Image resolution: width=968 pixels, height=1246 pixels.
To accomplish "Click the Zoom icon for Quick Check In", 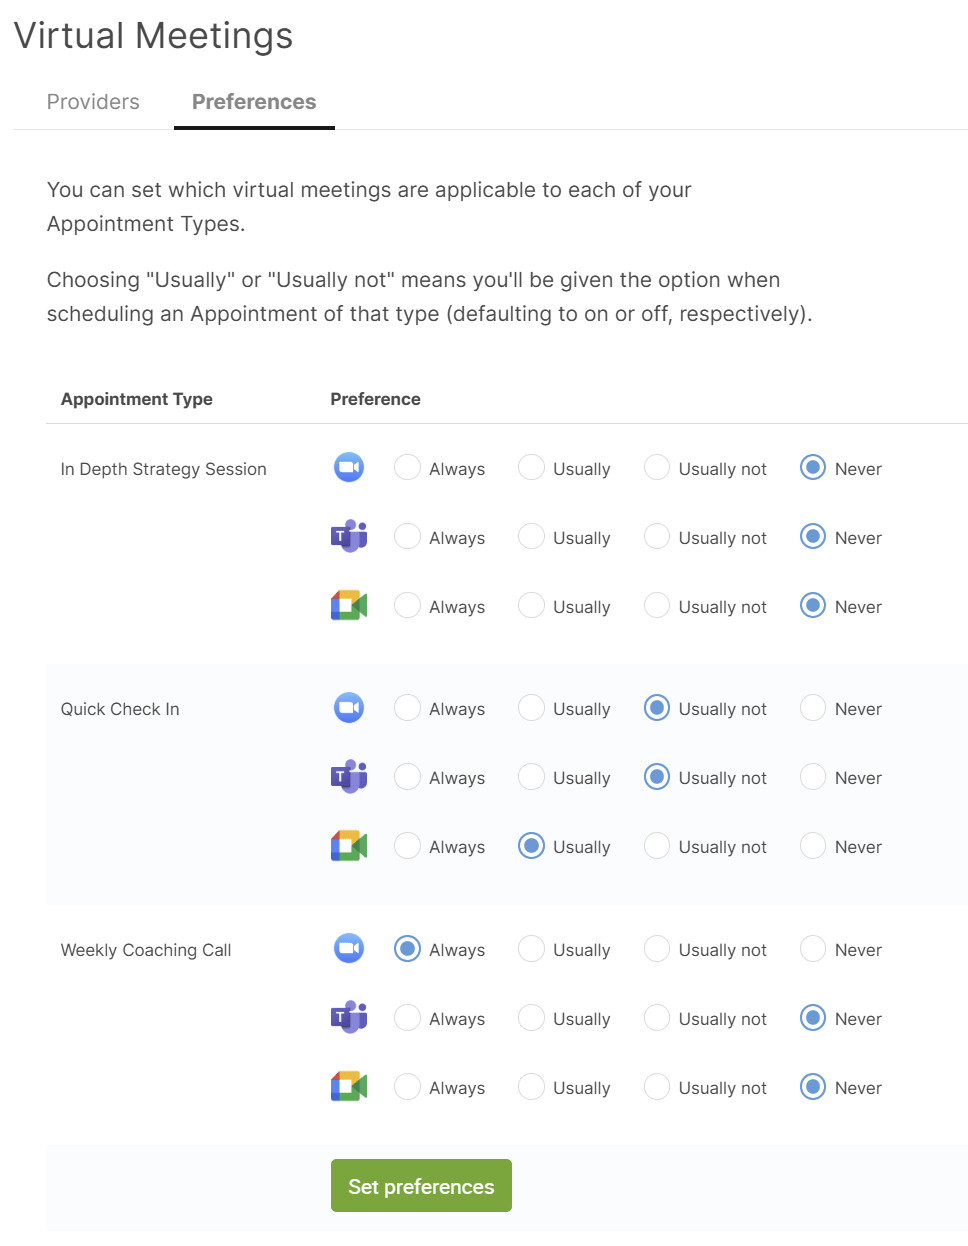I will click(x=348, y=707).
